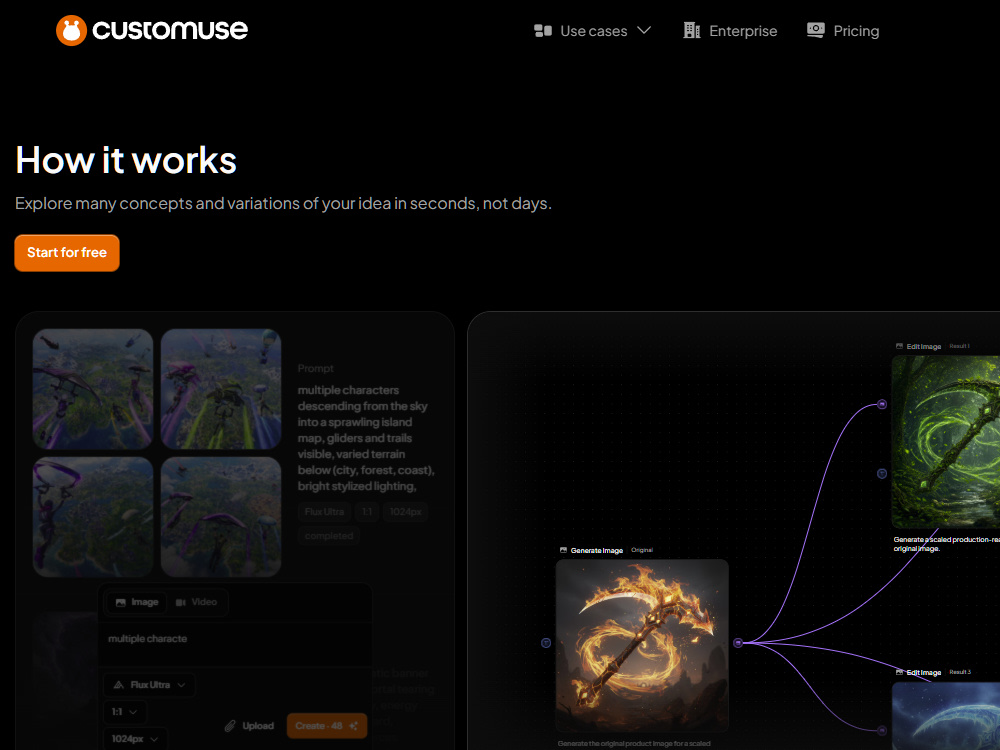The height and width of the screenshot is (750, 1000).
Task: Click the Use cases grid icon
Action: (543, 31)
